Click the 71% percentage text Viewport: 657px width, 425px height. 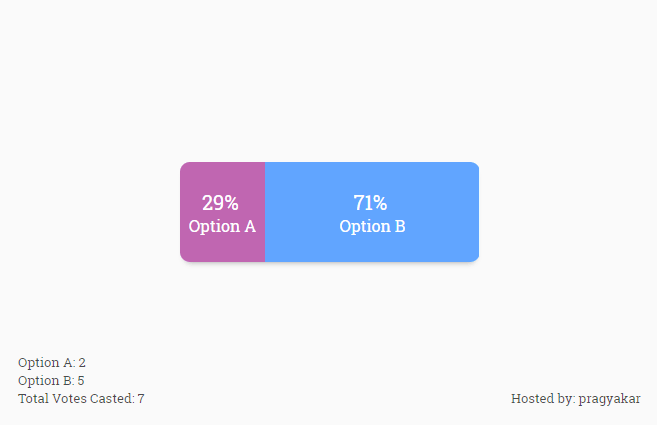(370, 203)
